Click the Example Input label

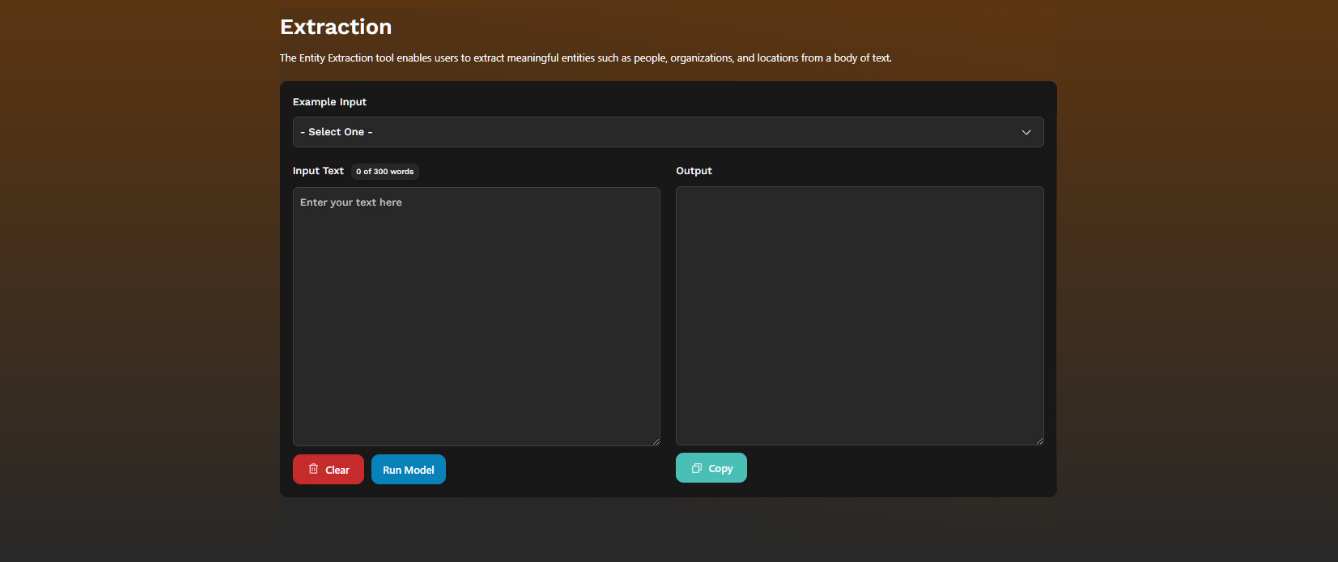point(329,102)
